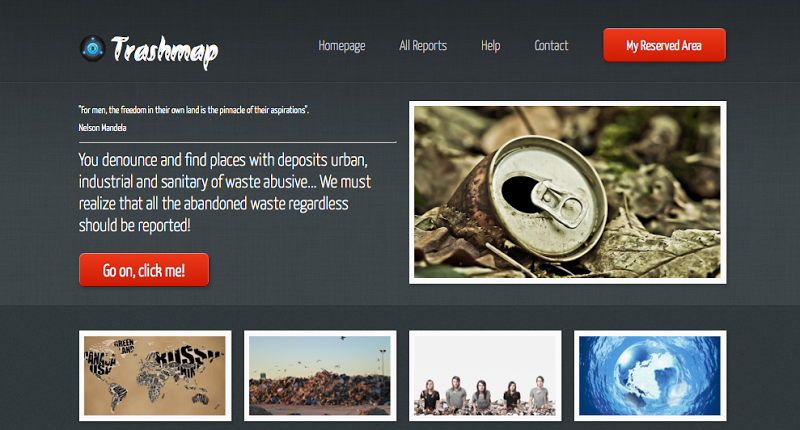This screenshot has height=430, width=800.
Task: Open the landfill with birds thumbnail
Action: (x=320, y=375)
